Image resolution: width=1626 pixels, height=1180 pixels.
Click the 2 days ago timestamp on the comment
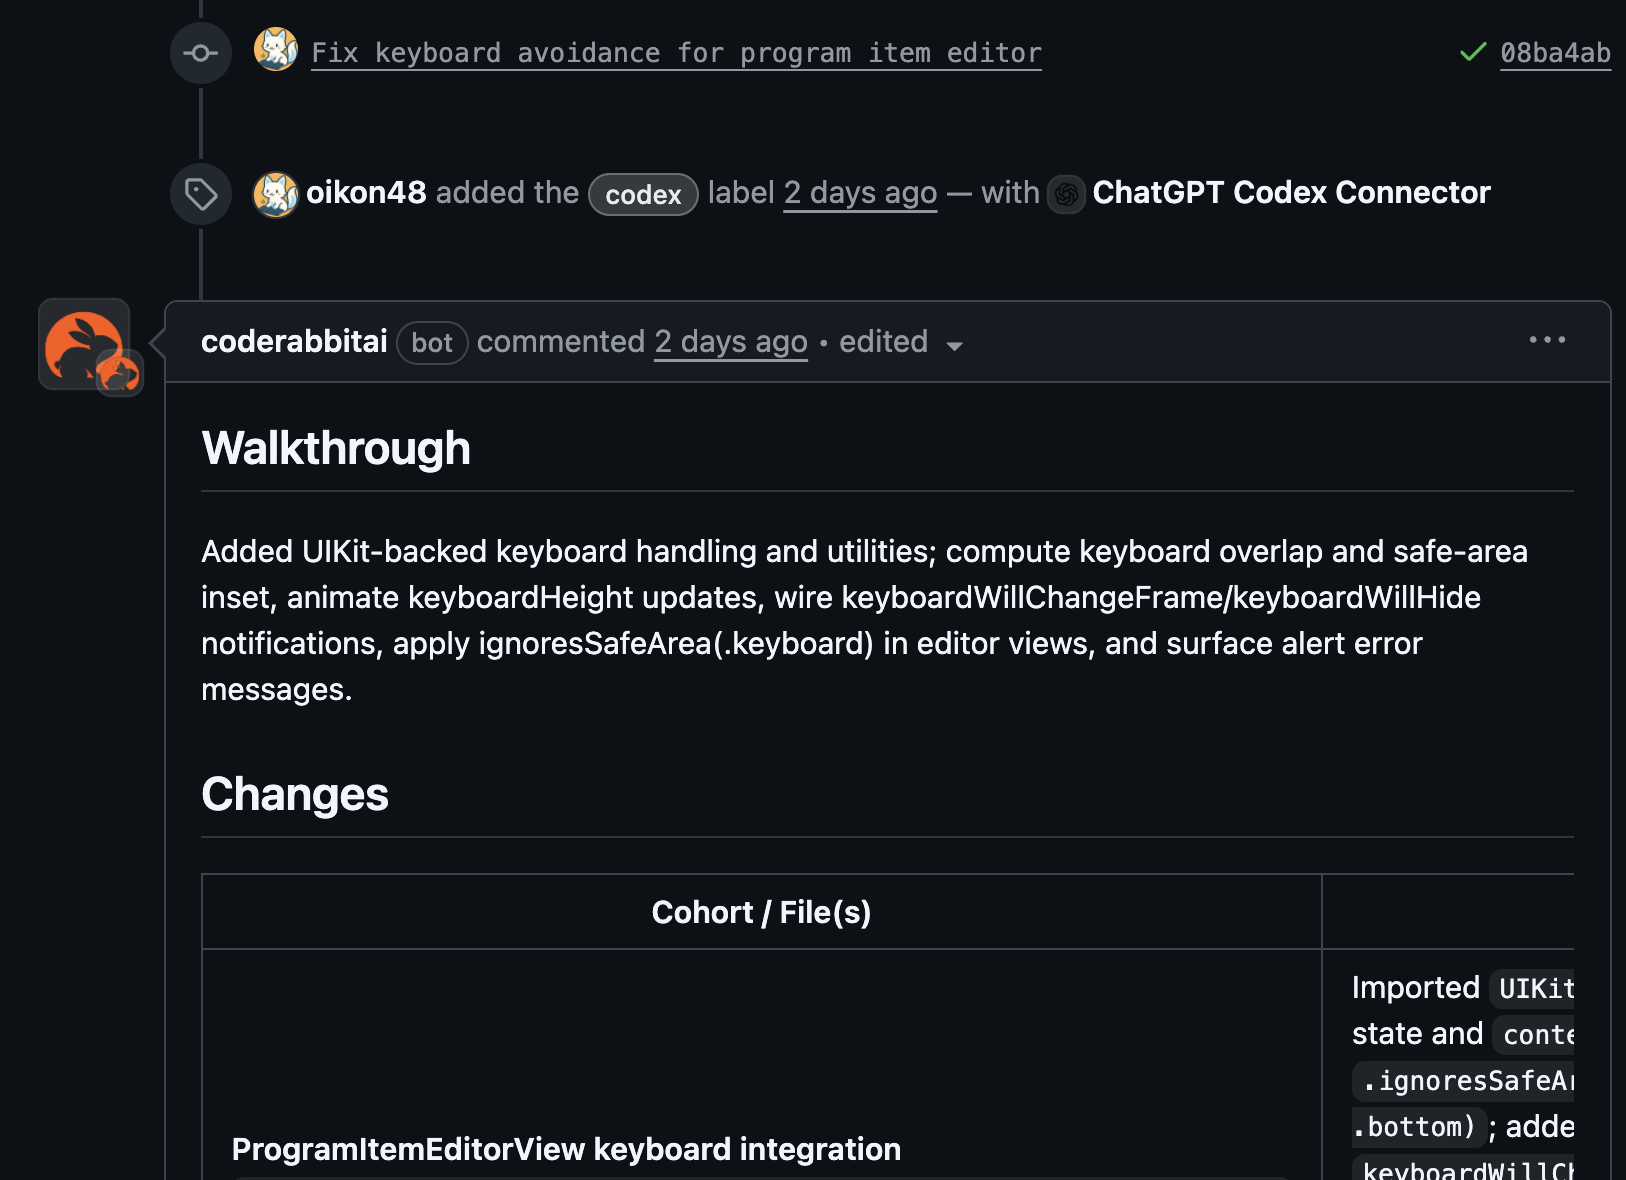pos(731,342)
